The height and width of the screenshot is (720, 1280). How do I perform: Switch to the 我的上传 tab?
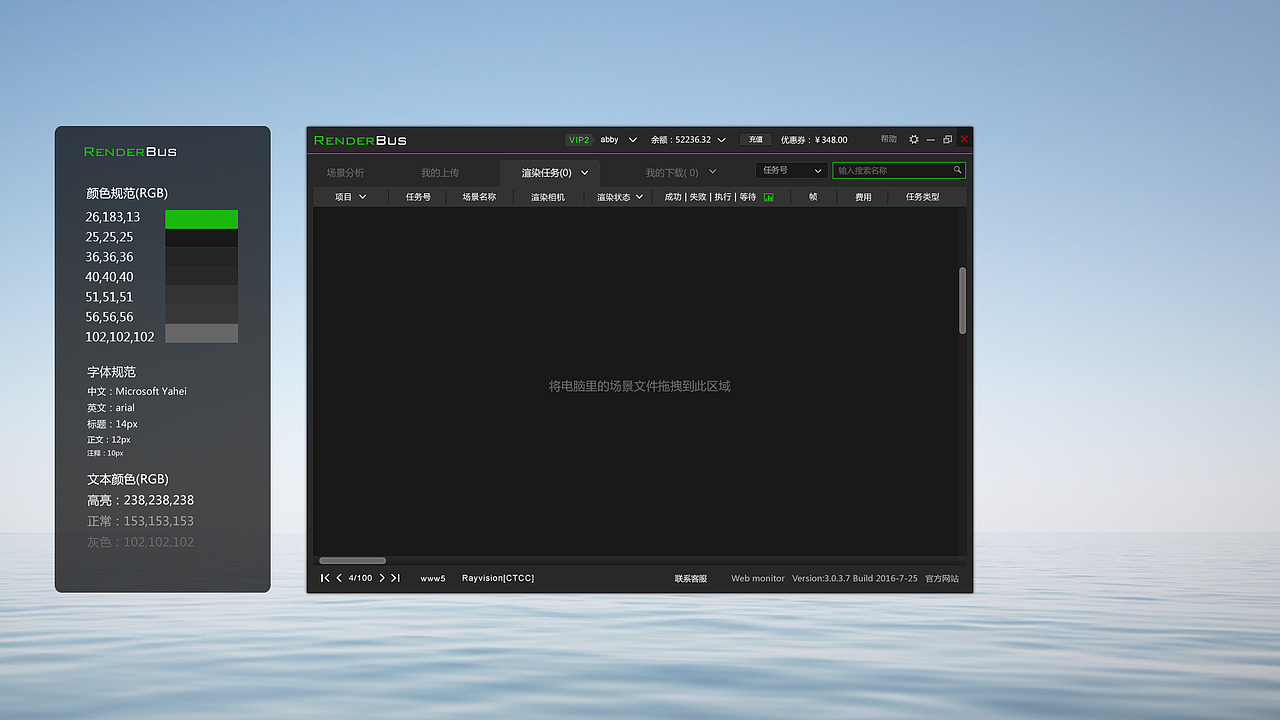pyautogui.click(x=441, y=172)
